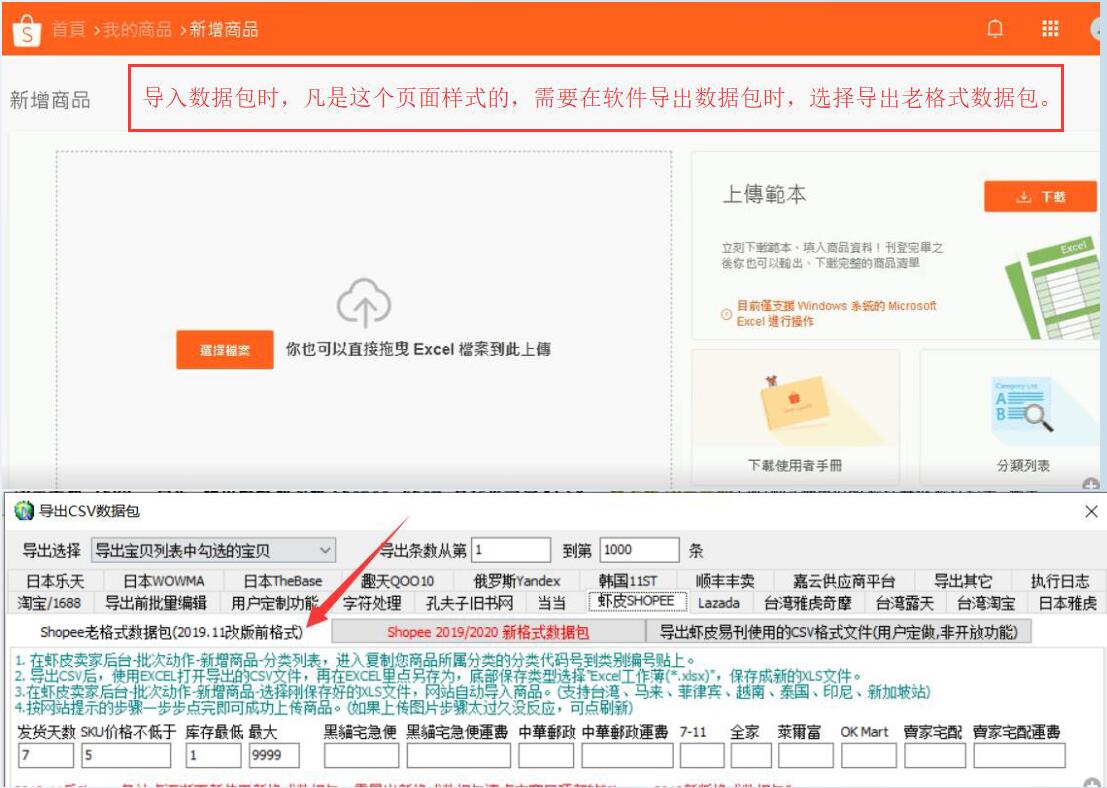Select the 虾皮SHOPEE tab
Screen dimensions: 1107x788
click(x=637, y=602)
